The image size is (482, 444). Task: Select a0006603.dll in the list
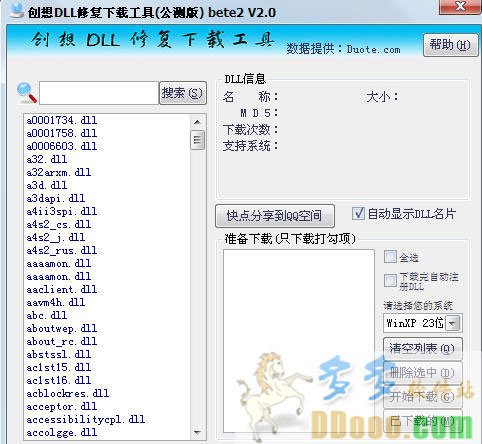click(62, 146)
